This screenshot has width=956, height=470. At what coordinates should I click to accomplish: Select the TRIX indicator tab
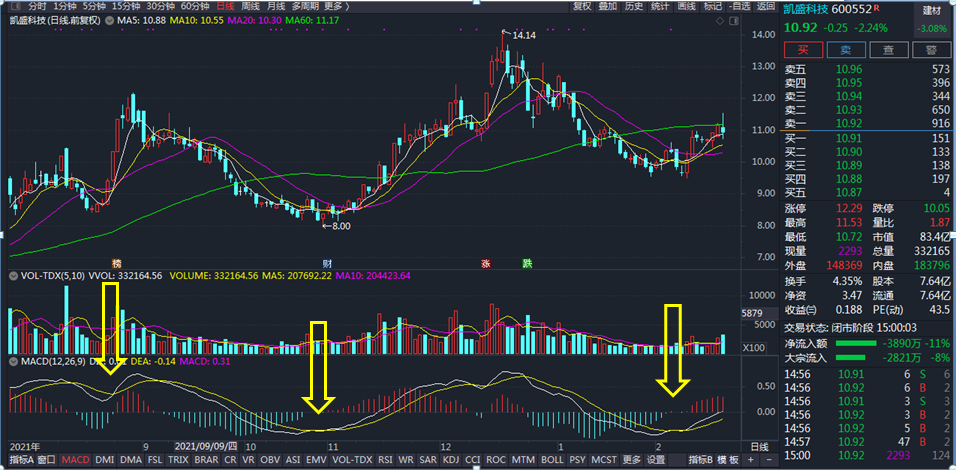(x=178, y=459)
